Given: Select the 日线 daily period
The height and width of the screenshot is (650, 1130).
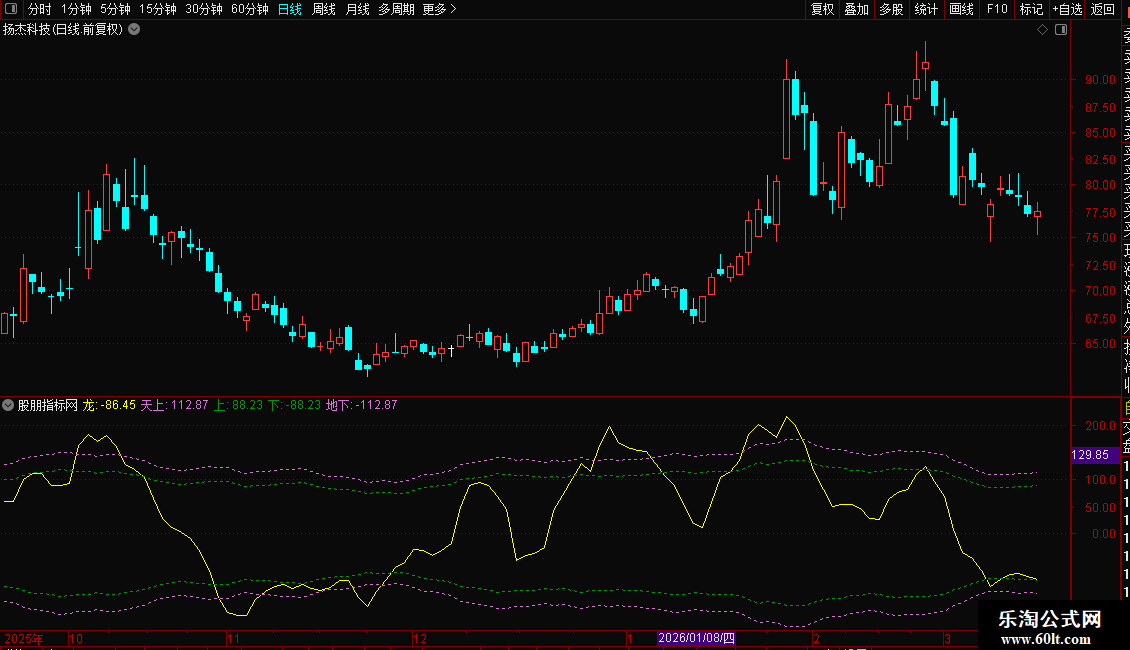Looking at the screenshot, I should point(290,9).
